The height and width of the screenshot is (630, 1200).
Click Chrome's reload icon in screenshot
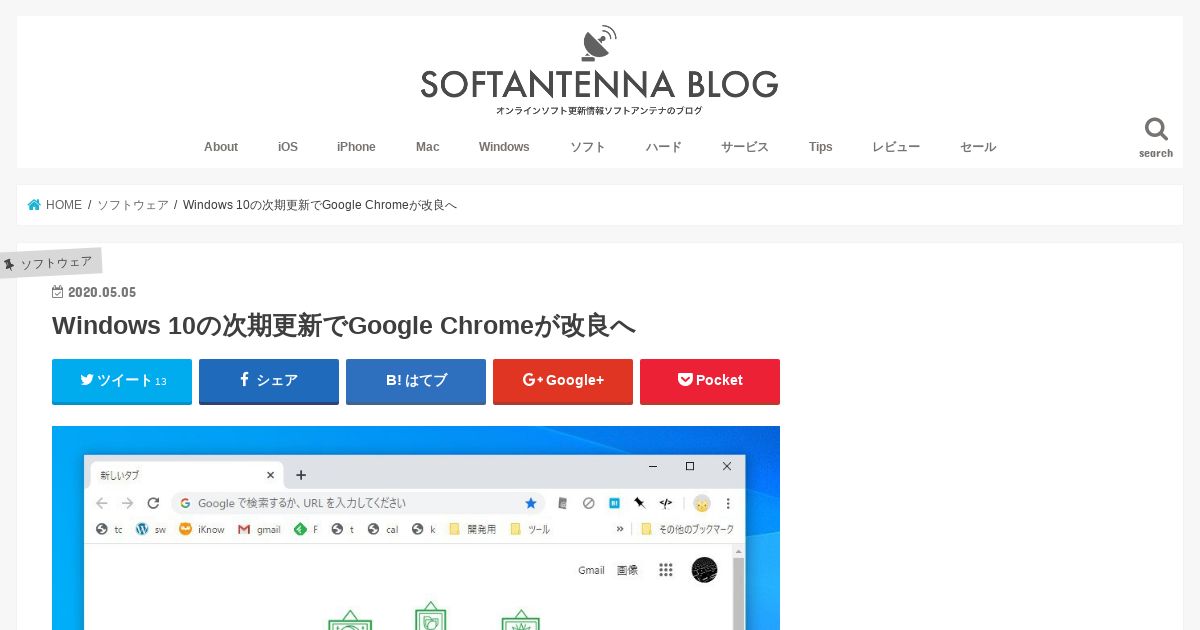click(153, 503)
